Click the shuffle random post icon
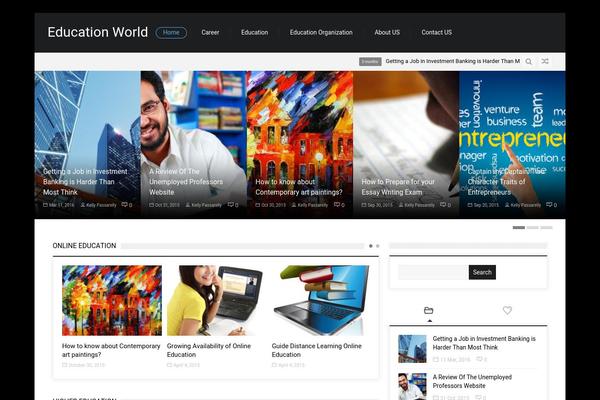600x400 pixels. pyautogui.click(x=545, y=61)
